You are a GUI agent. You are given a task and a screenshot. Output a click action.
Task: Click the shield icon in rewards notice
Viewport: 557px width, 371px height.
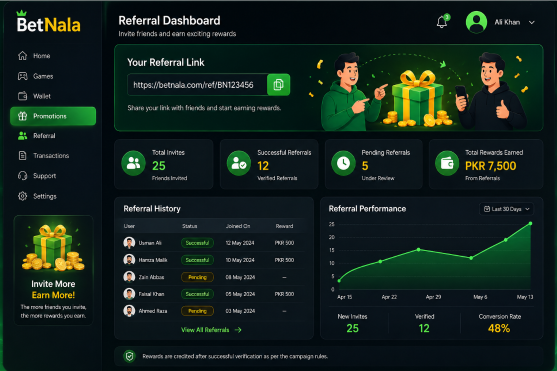pos(130,356)
